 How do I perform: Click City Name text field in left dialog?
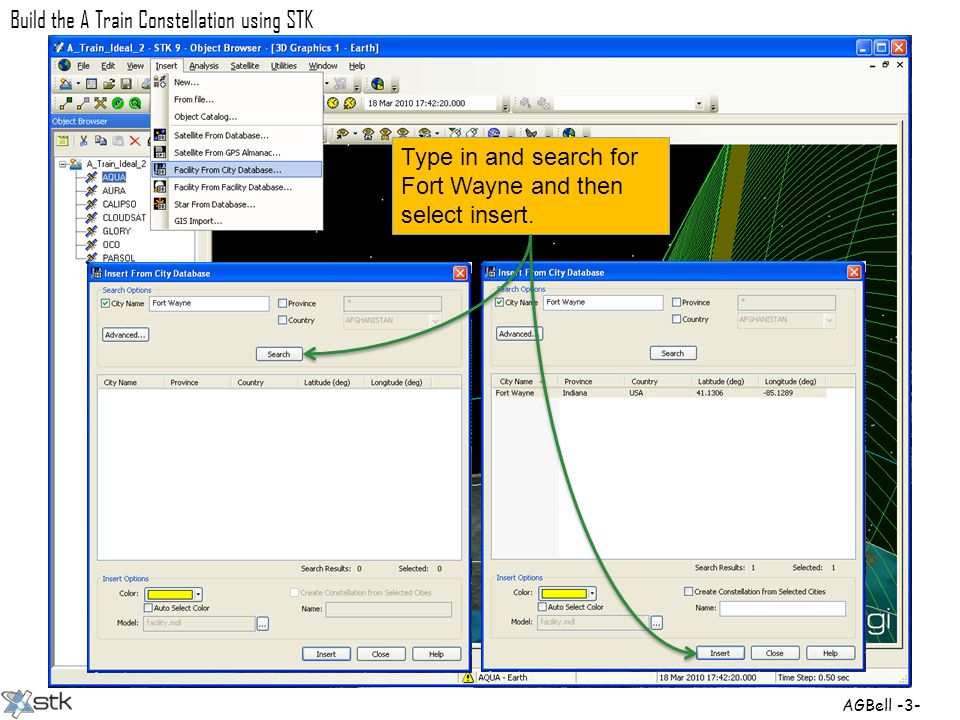tap(209, 304)
